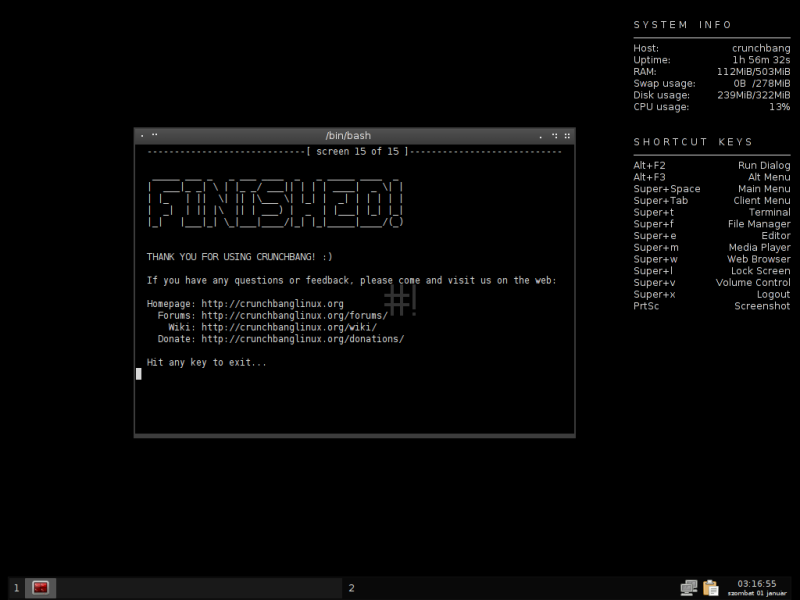Click the "Host:" label in System Info
The image size is (800, 600).
[646, 48]
